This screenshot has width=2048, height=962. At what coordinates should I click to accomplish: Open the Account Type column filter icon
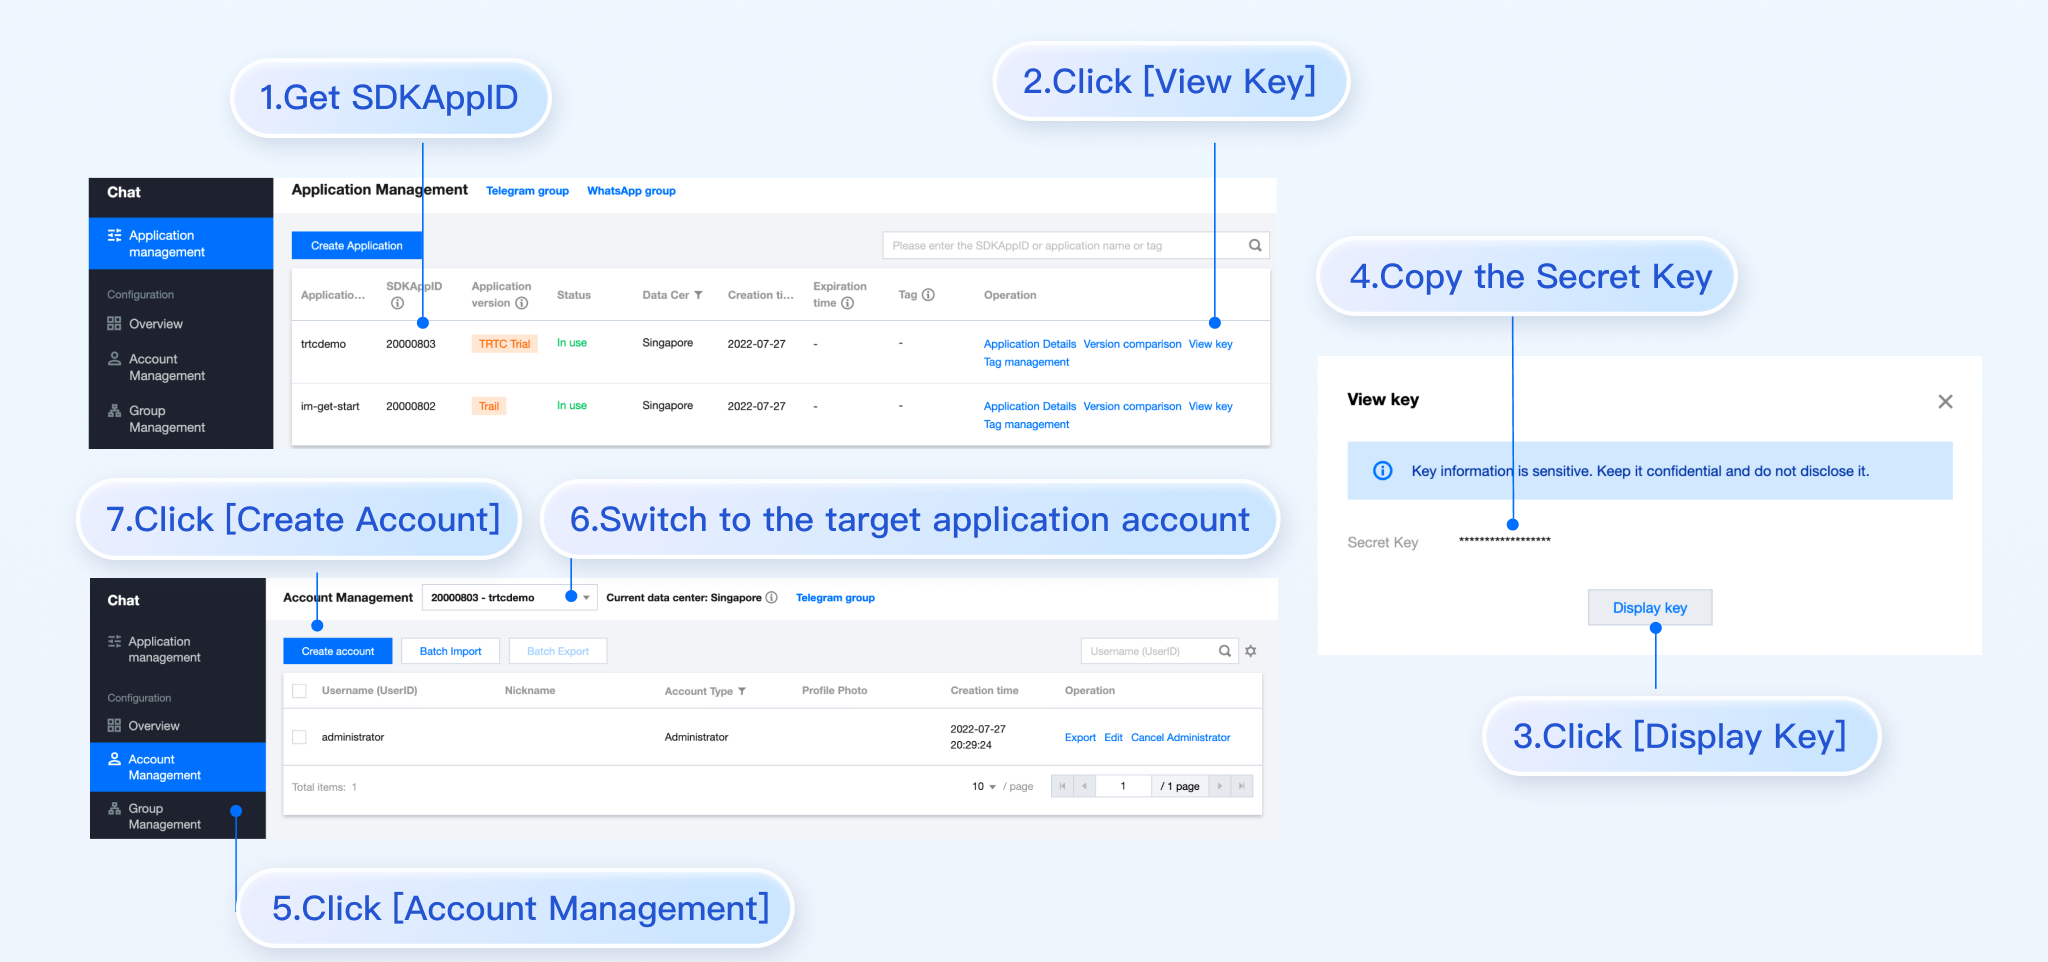coord(742,691)
